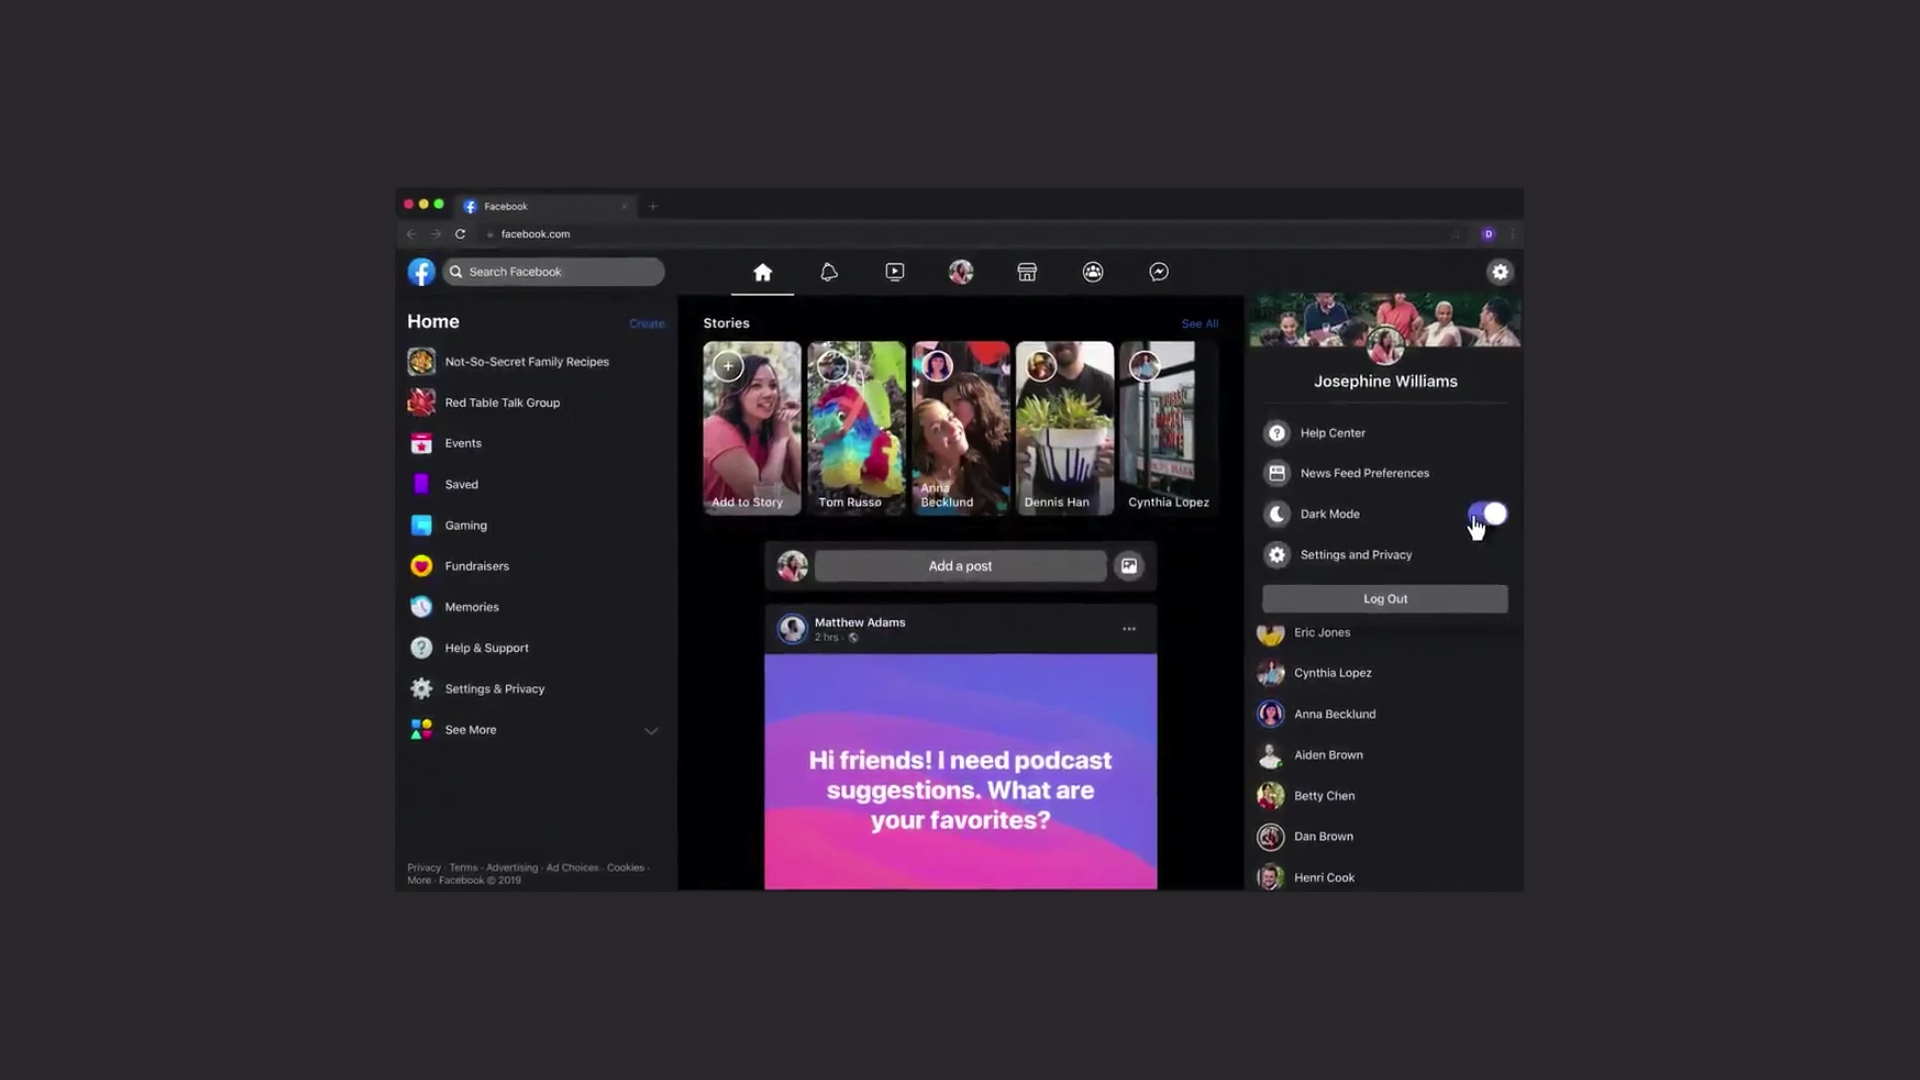This screenshot has width=1920, height=1080.
Task: Click the browser reload button
Action: click(x=460, y=234)
